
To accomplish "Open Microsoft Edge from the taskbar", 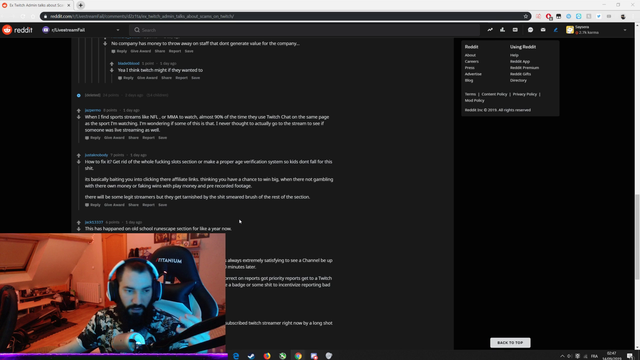I will tap(236, 356).
